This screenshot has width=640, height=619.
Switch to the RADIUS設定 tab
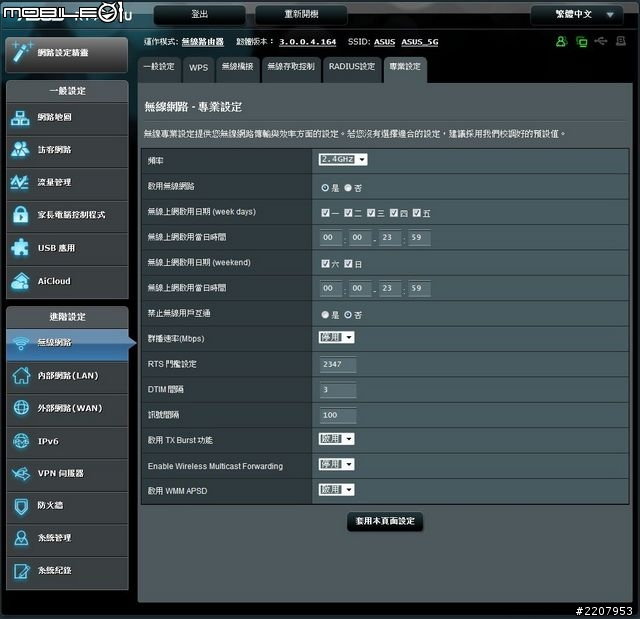[x=351, y=68]
